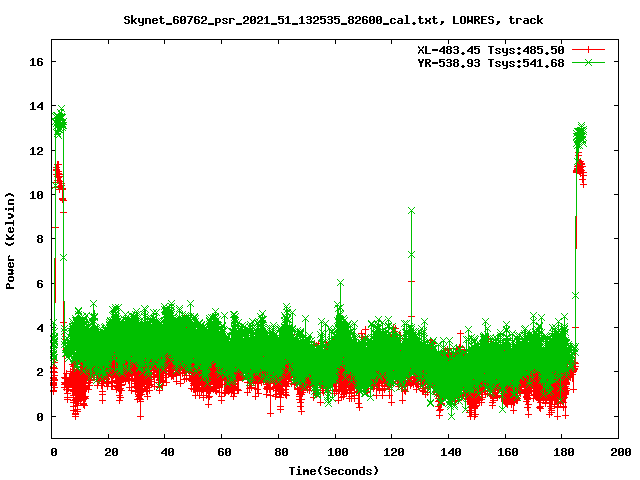Click the y-axis tick label 6
Image resolution: width=640 pixels, height=480 pixels.
[40, 284]
